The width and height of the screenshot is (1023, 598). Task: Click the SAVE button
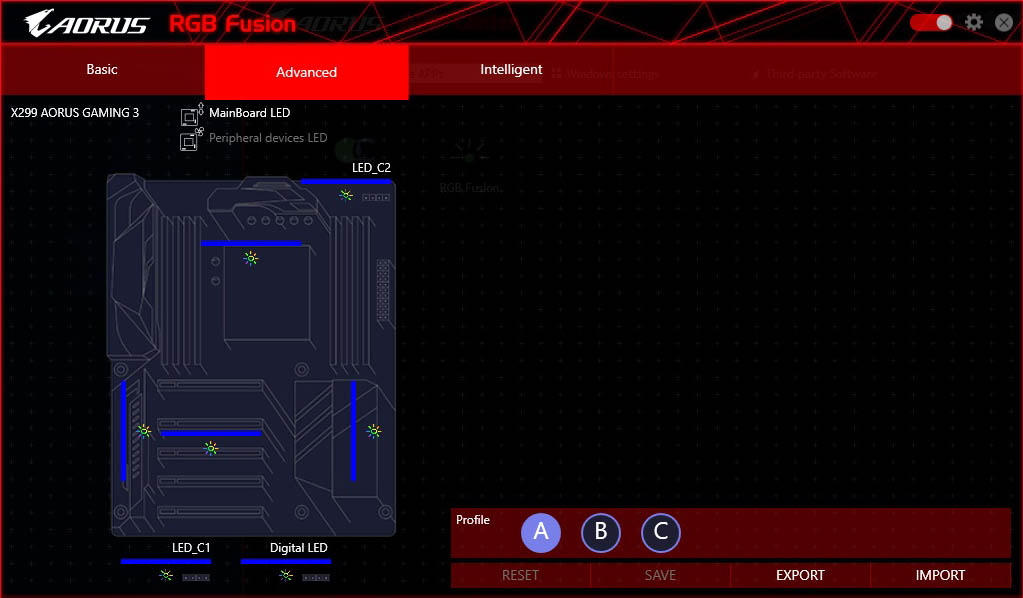coord(660,575)
